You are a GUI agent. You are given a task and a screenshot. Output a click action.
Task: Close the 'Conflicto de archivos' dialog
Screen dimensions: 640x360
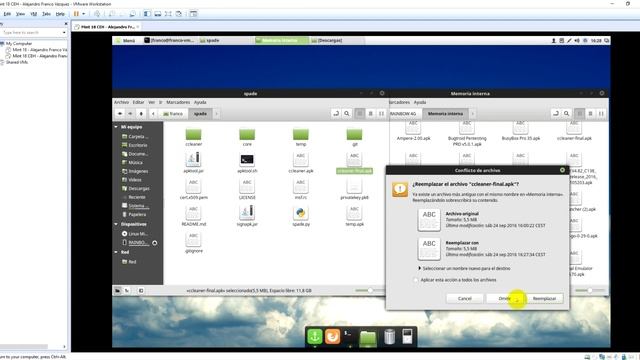pyautogui.click(x=562, y=170)
